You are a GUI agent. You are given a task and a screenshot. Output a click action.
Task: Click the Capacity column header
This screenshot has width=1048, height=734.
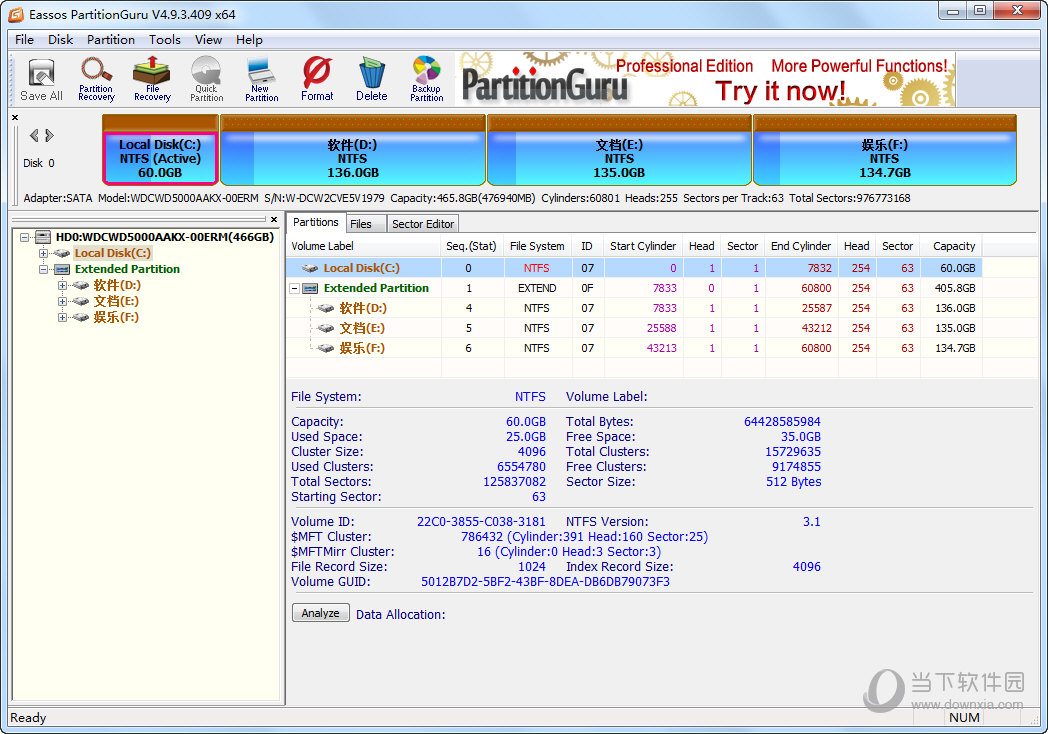point(953,246)
